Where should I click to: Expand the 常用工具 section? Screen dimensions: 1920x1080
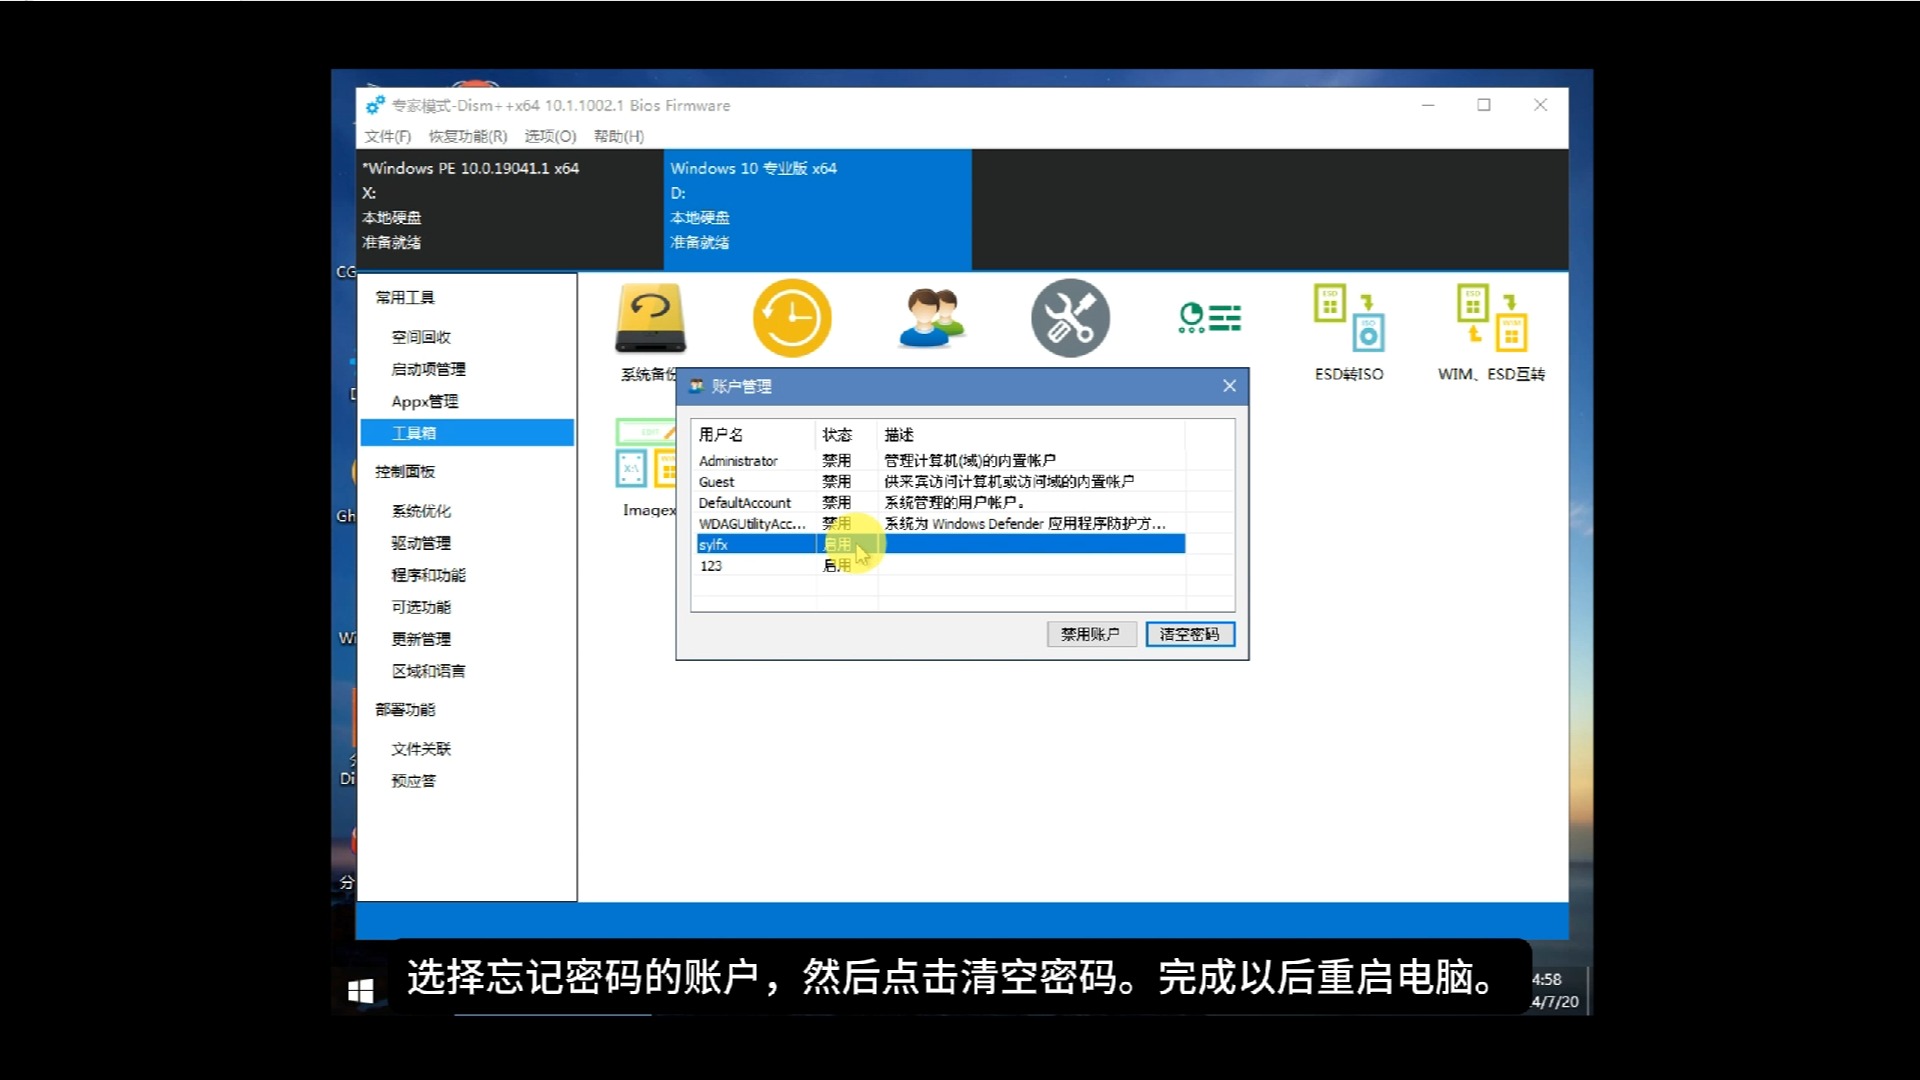[404, 297]
